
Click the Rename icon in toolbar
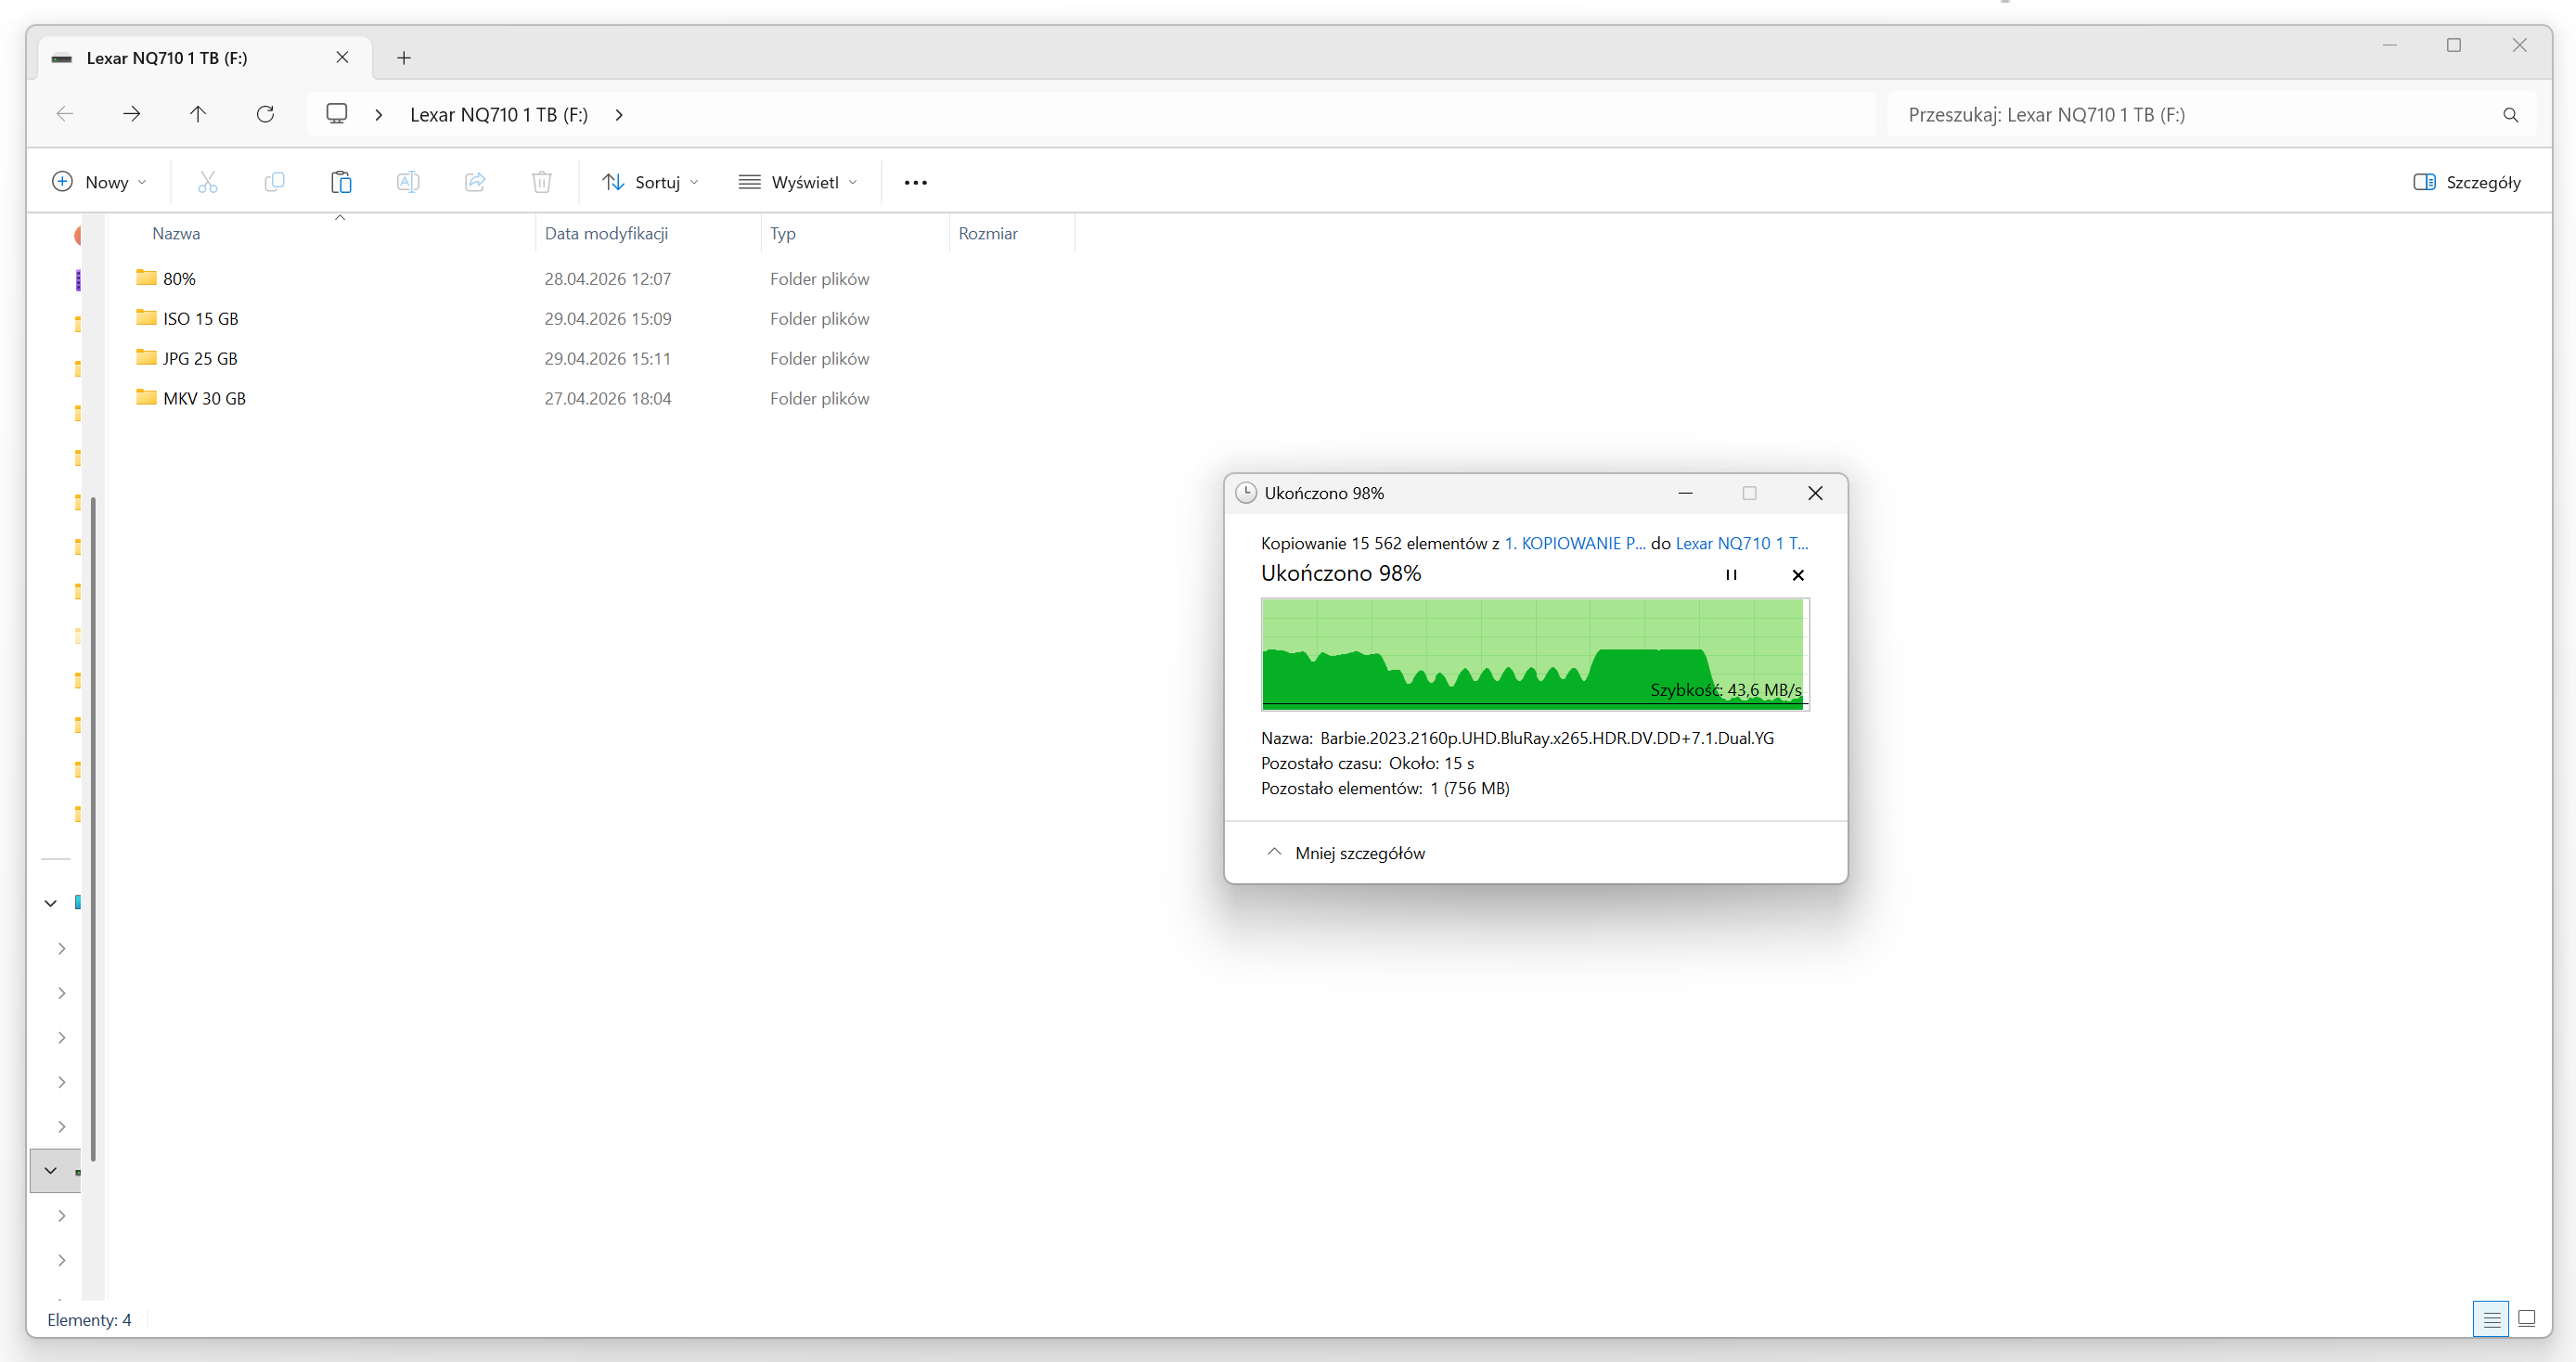point(408,182)
